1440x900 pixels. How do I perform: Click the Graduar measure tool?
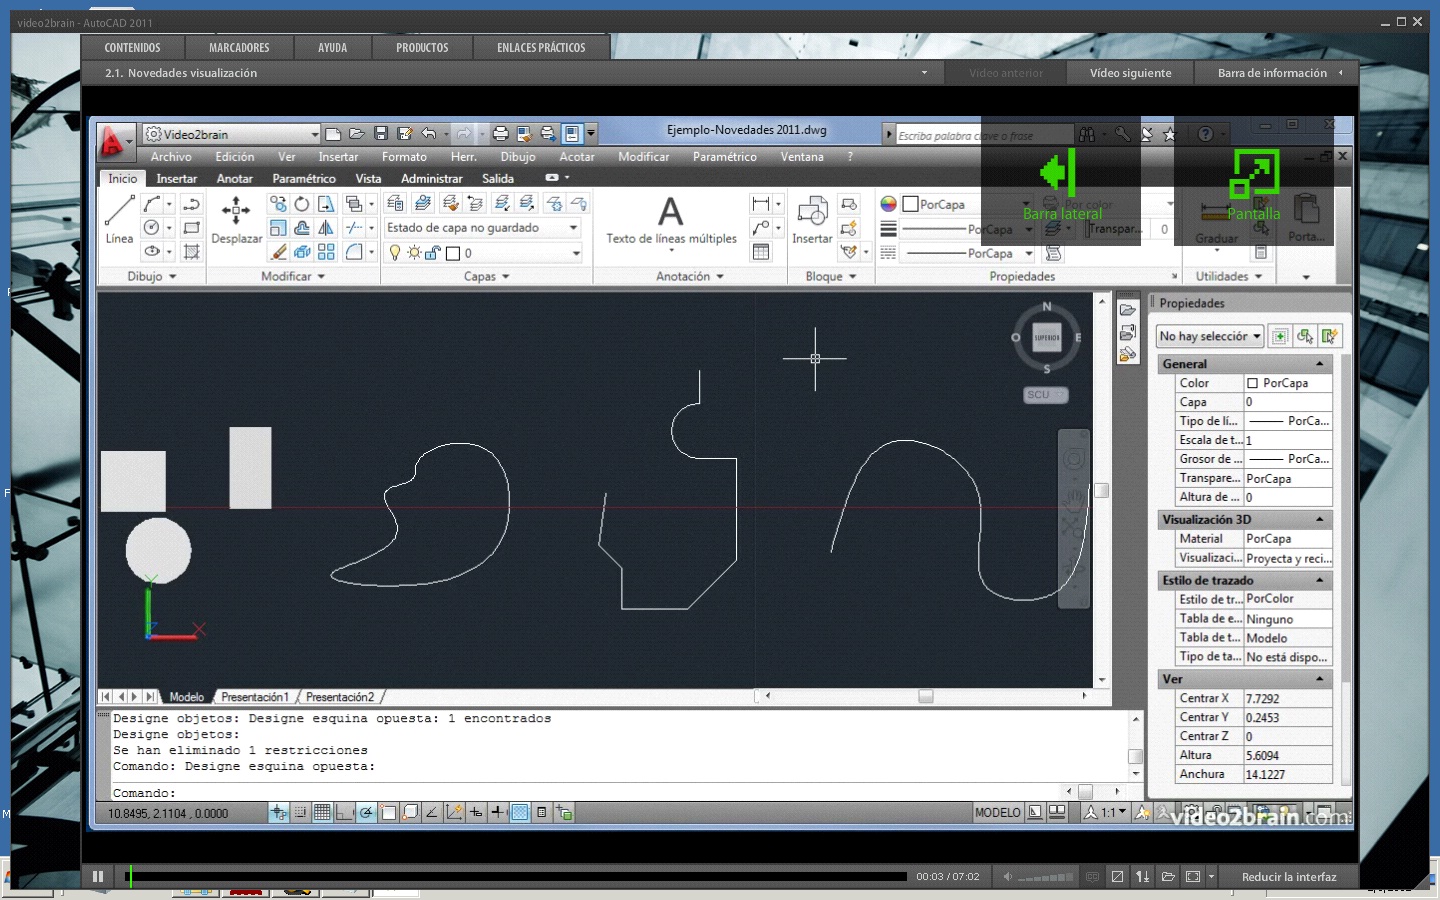(x=1216, y=222)
